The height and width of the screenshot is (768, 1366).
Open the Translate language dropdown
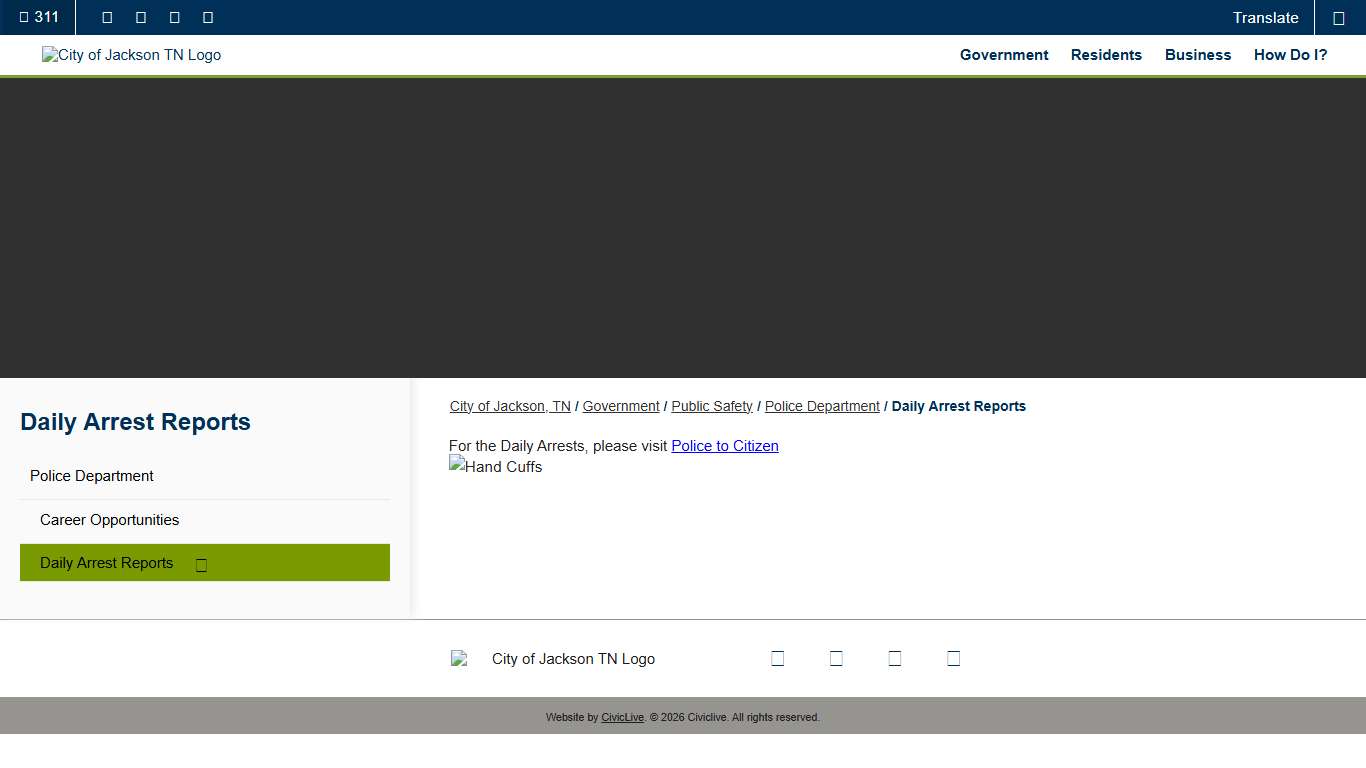coord(1265,18)
